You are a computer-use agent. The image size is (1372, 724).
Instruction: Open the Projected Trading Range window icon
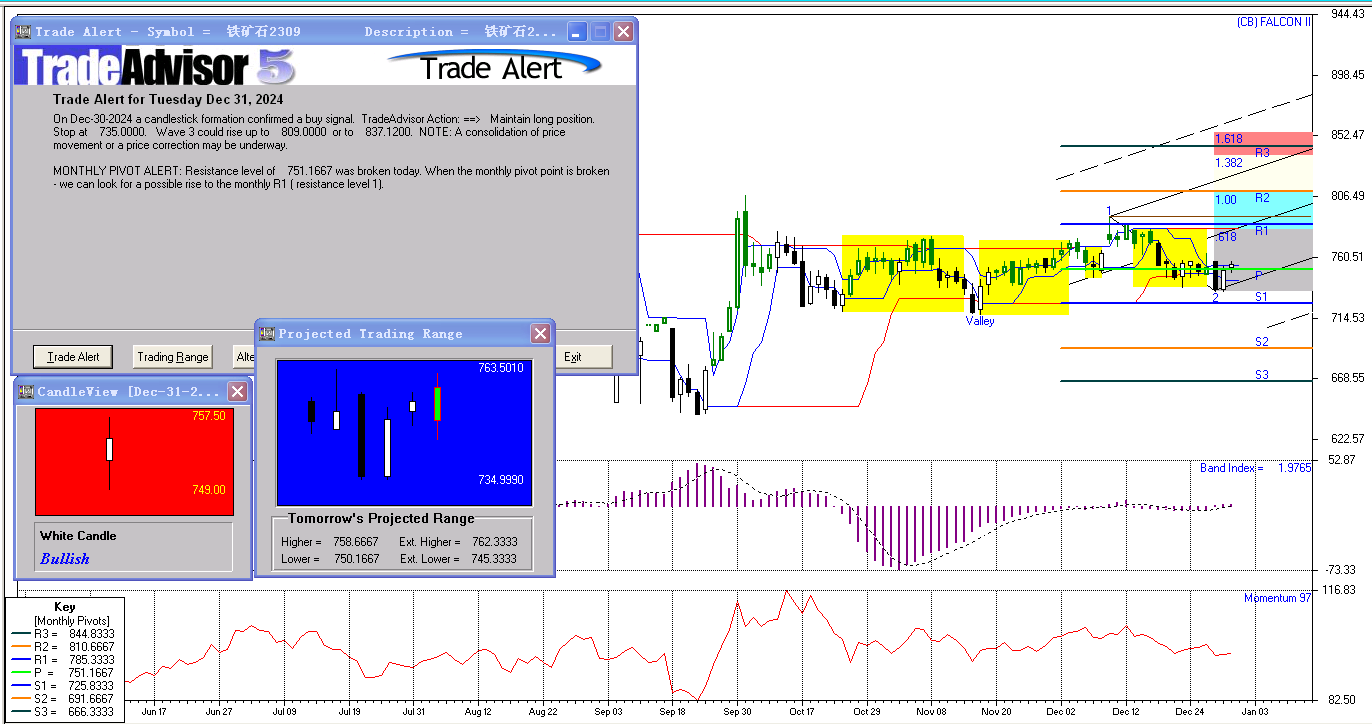click(267, 333)
